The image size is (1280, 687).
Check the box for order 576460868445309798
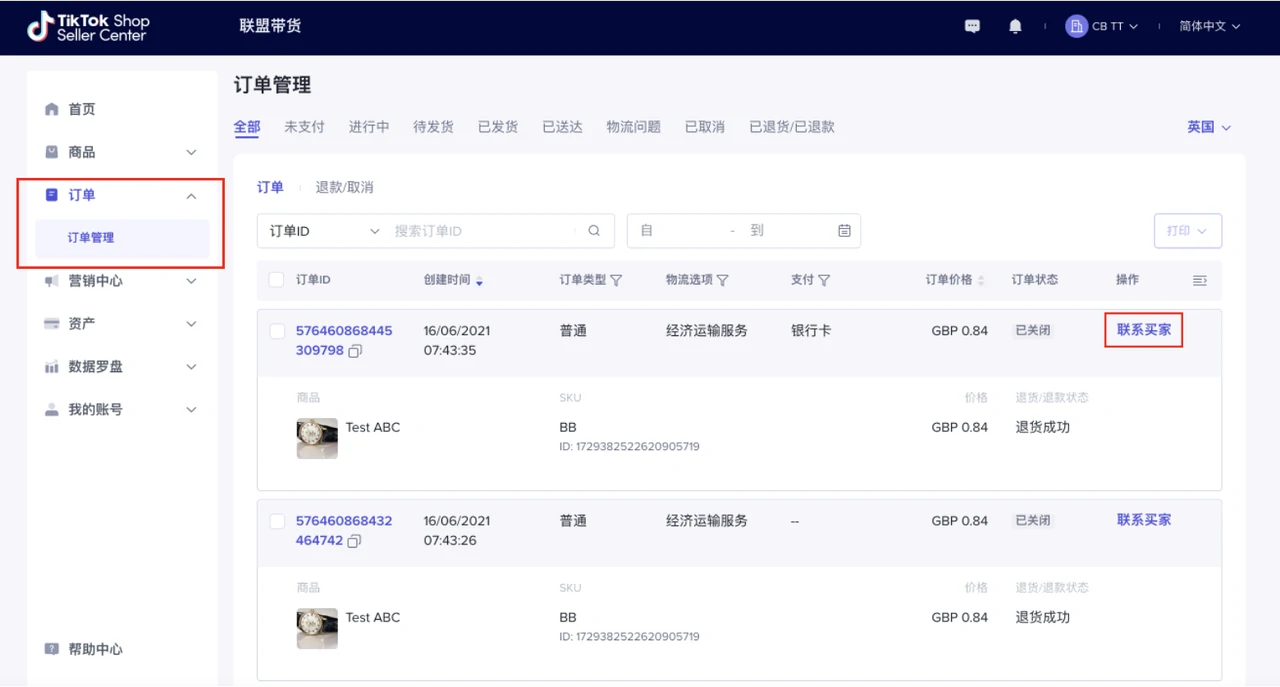278,331
